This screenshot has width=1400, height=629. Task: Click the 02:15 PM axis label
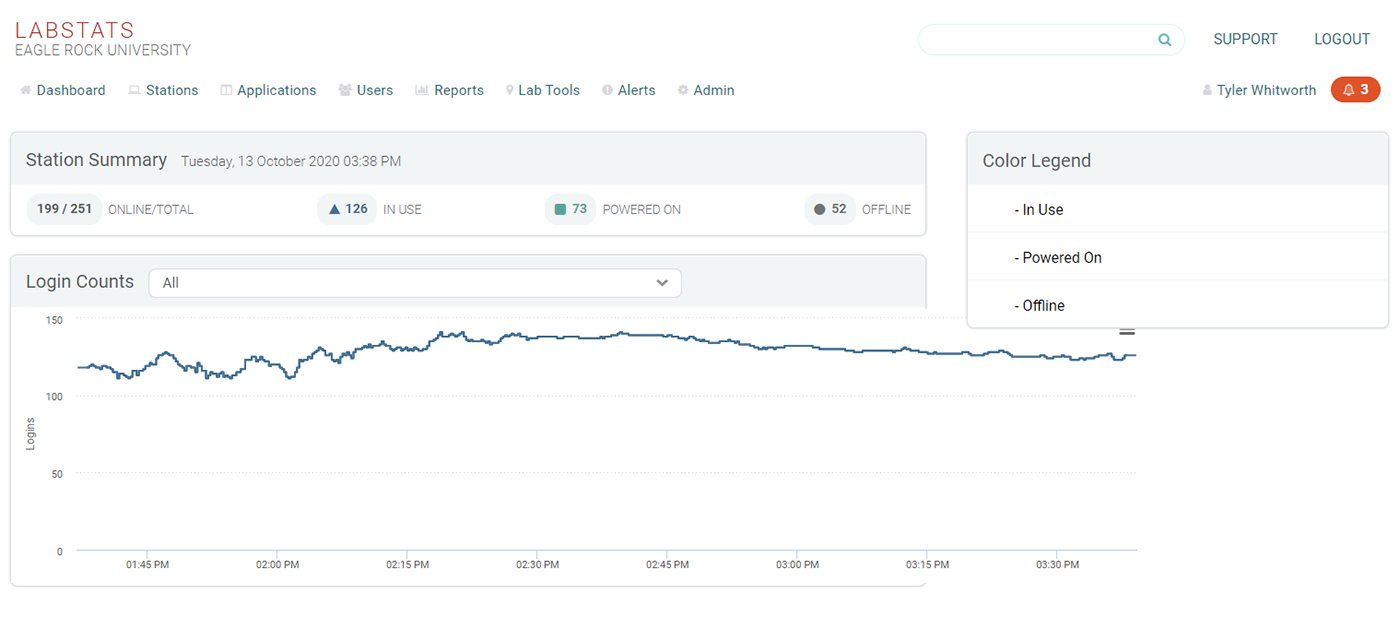pyautogui.click(x=407, y=565)
